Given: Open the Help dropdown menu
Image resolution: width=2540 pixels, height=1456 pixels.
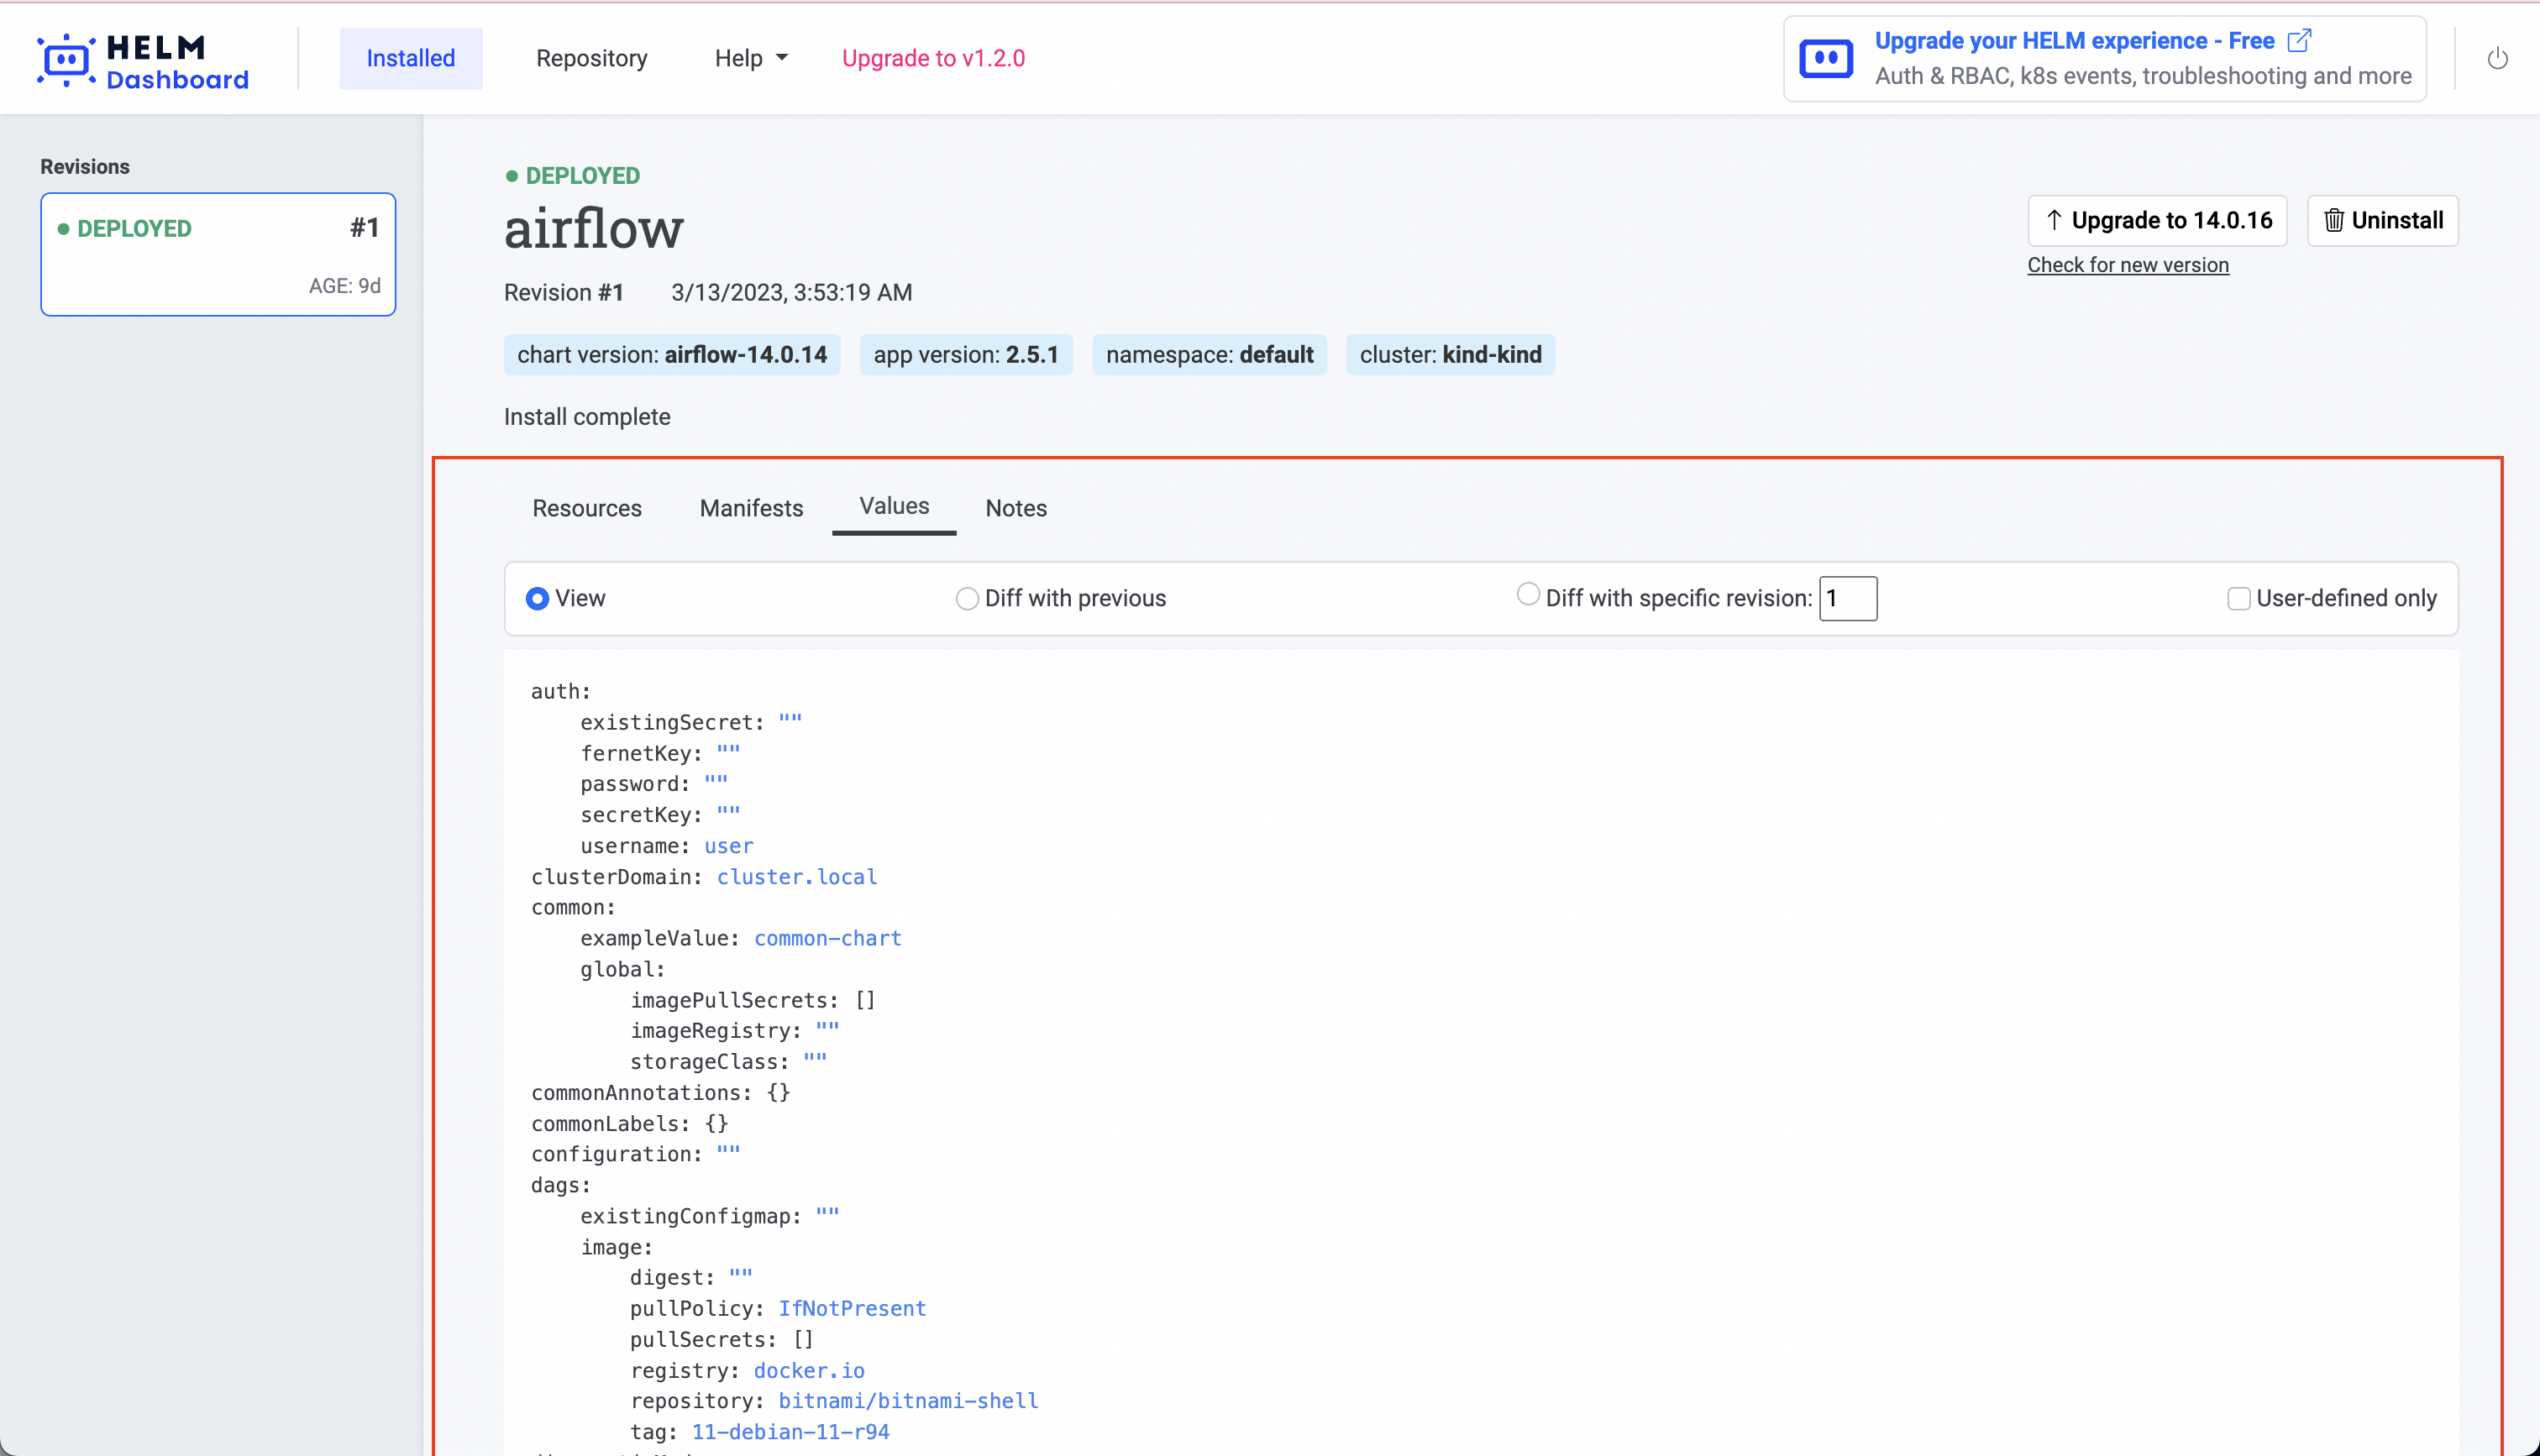Looking at the screenshot, I should (750, 58).
